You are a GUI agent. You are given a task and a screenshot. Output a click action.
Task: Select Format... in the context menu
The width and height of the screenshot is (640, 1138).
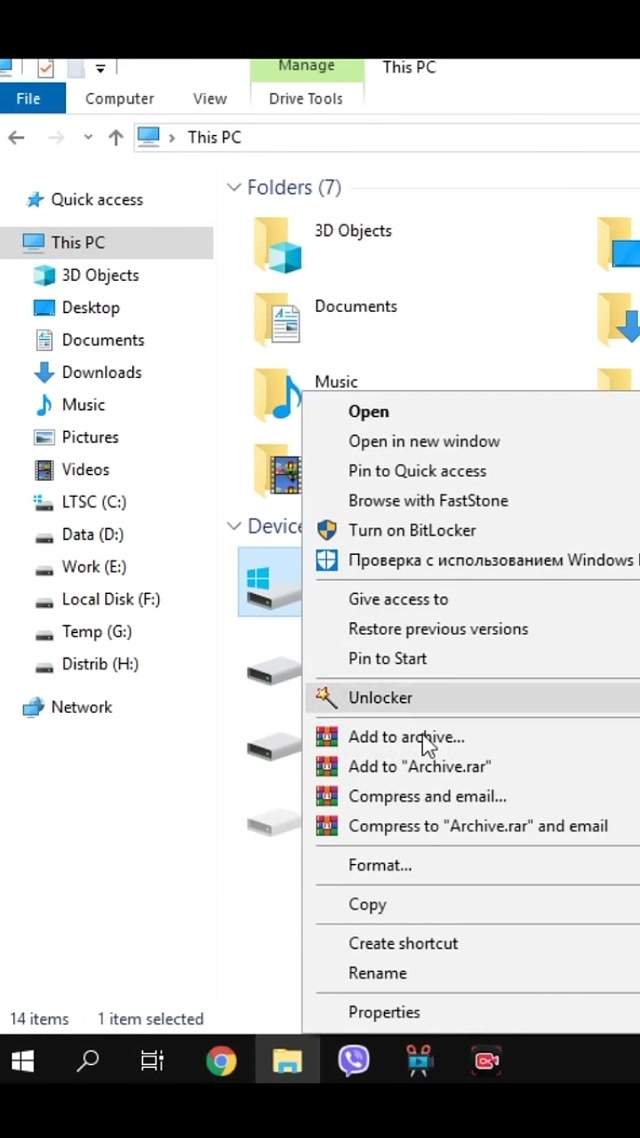pos(380,865)
